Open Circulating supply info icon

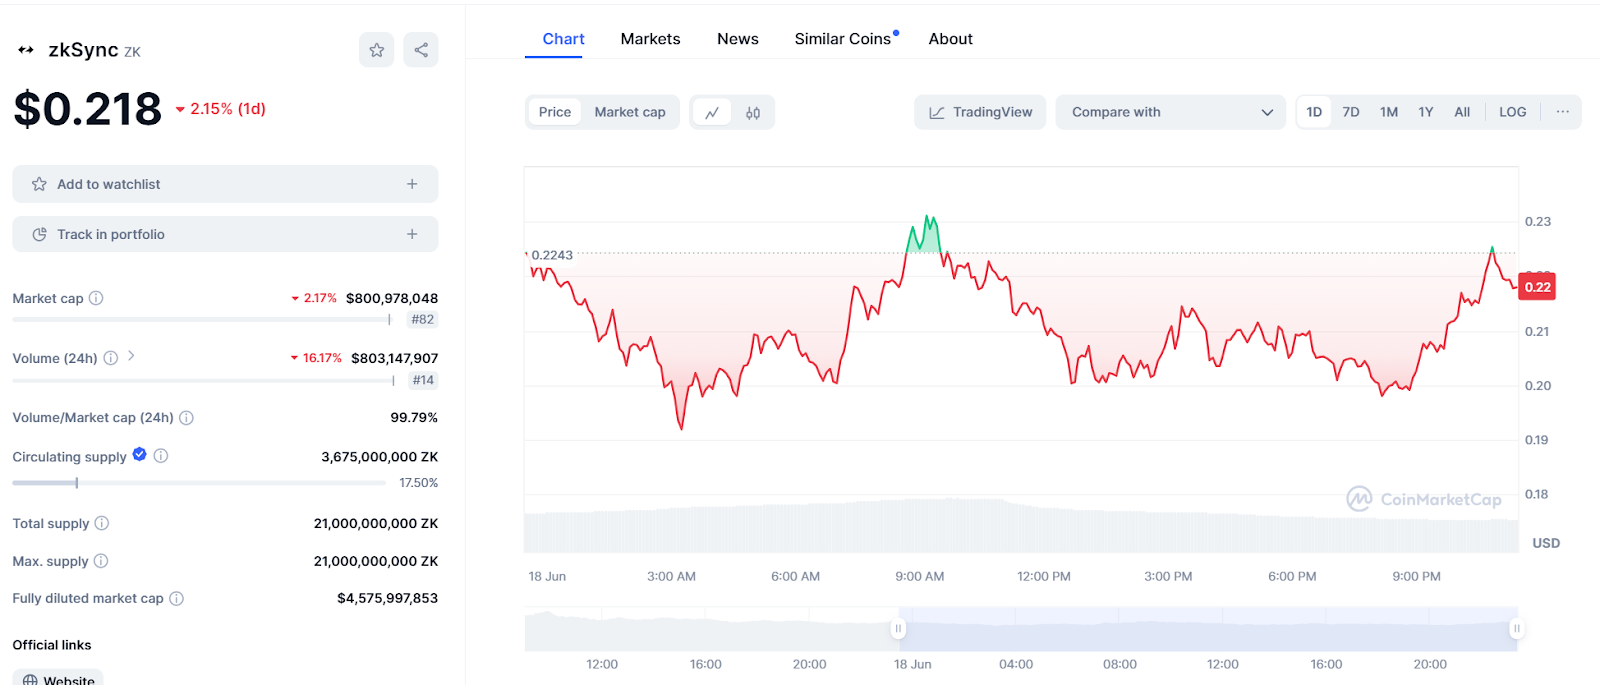click(x=161, y=456)
